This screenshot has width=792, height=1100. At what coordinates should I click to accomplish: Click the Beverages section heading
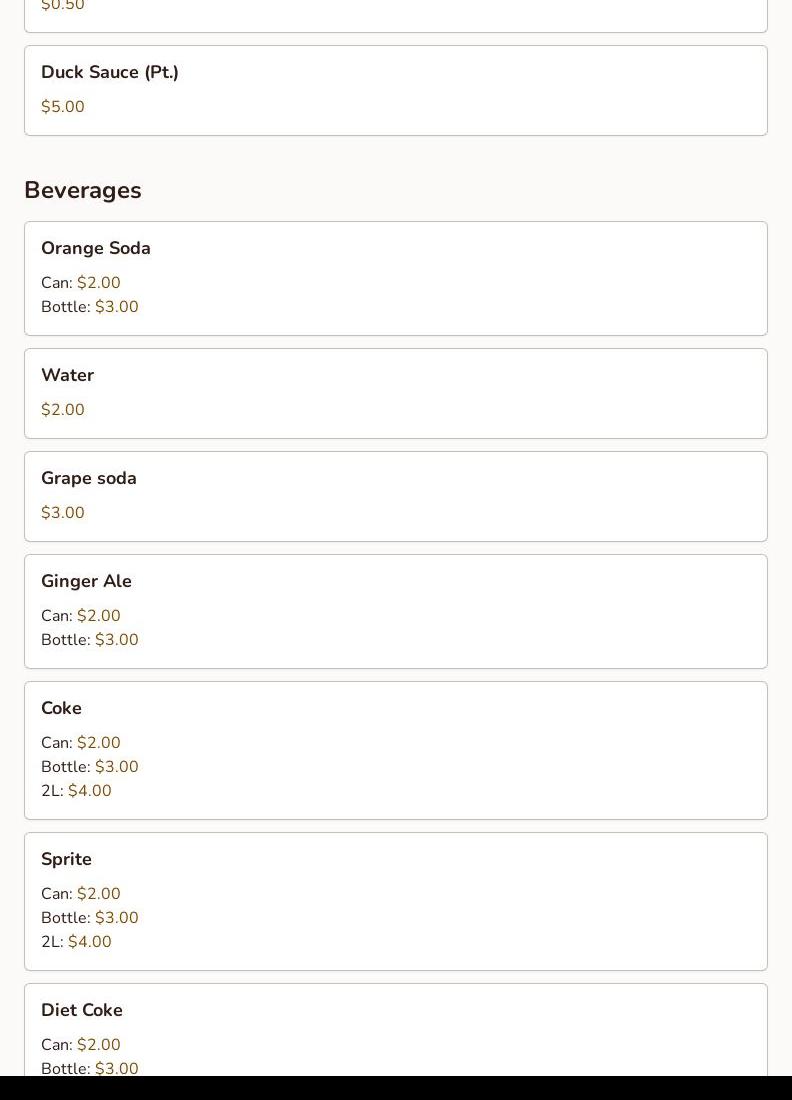(83, 190)
